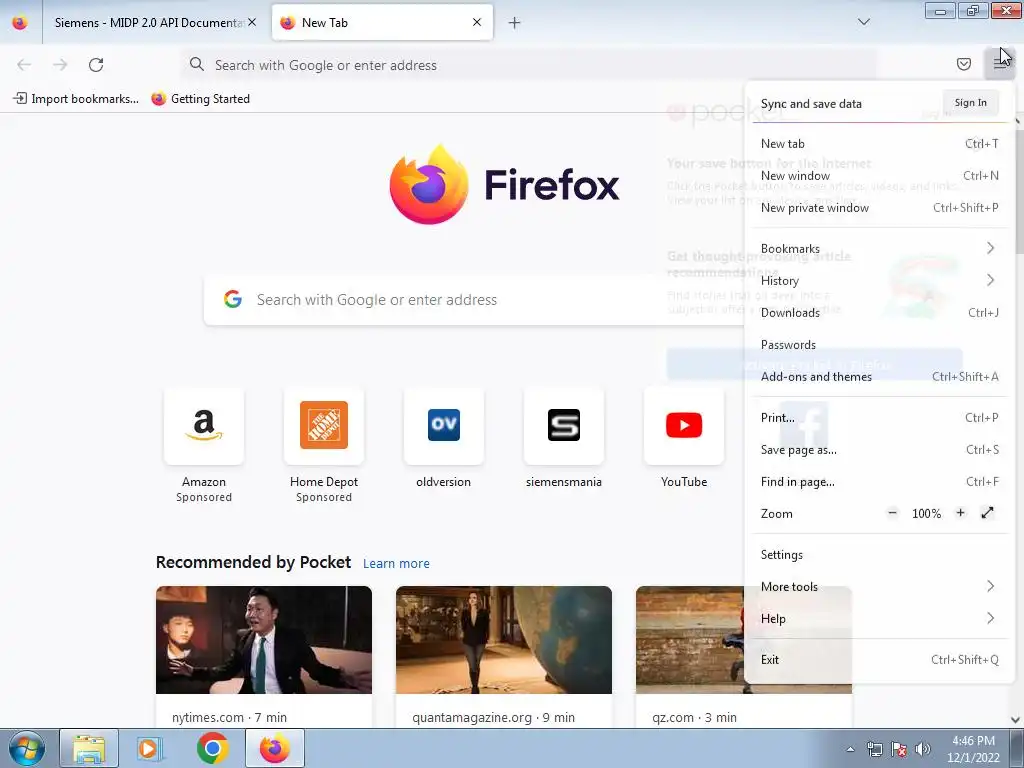Expand the Help submenu
1024x768 pixels.
[x=879, y=618]
